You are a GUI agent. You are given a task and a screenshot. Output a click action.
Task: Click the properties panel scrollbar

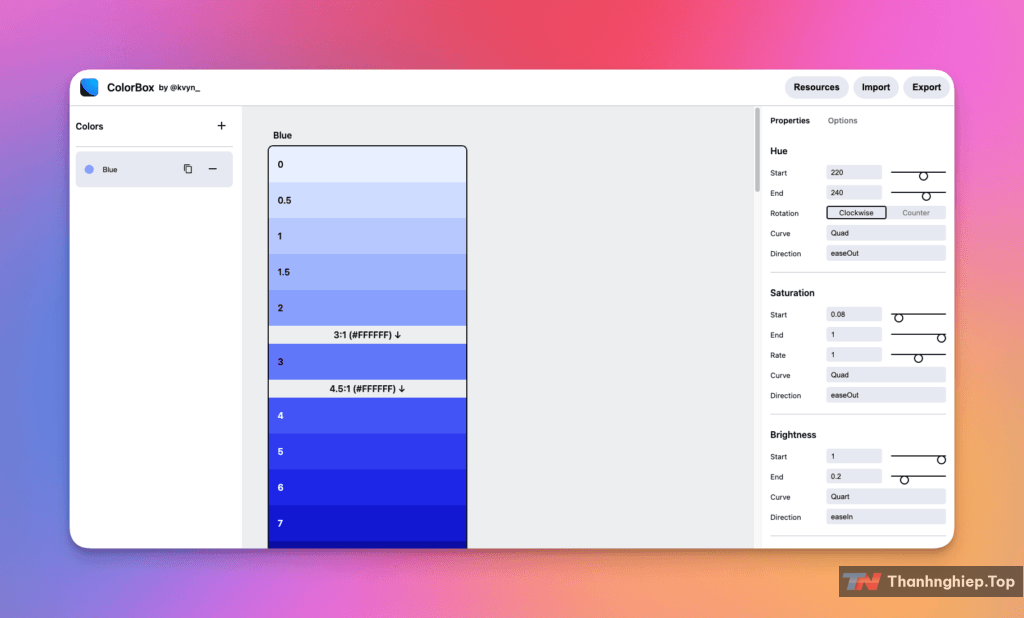[758, 150]
